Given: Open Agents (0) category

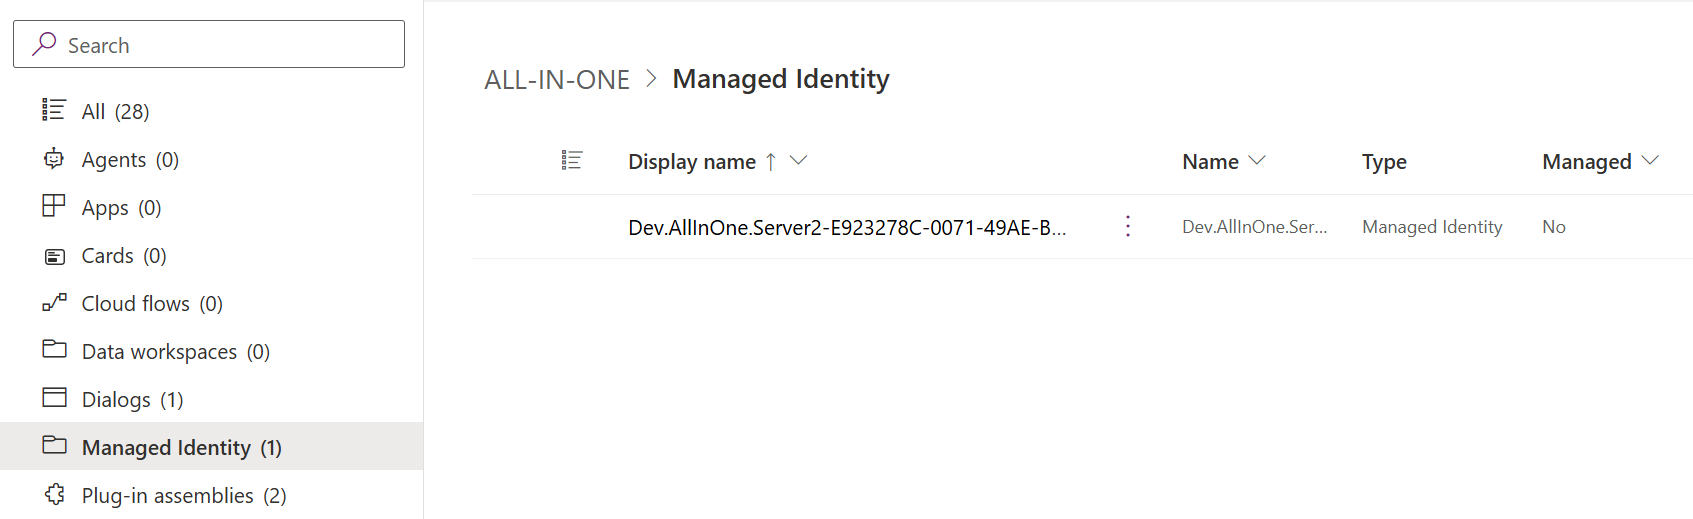Looking at the screenshot, I should pyautogui.click(x=130, y=159).
